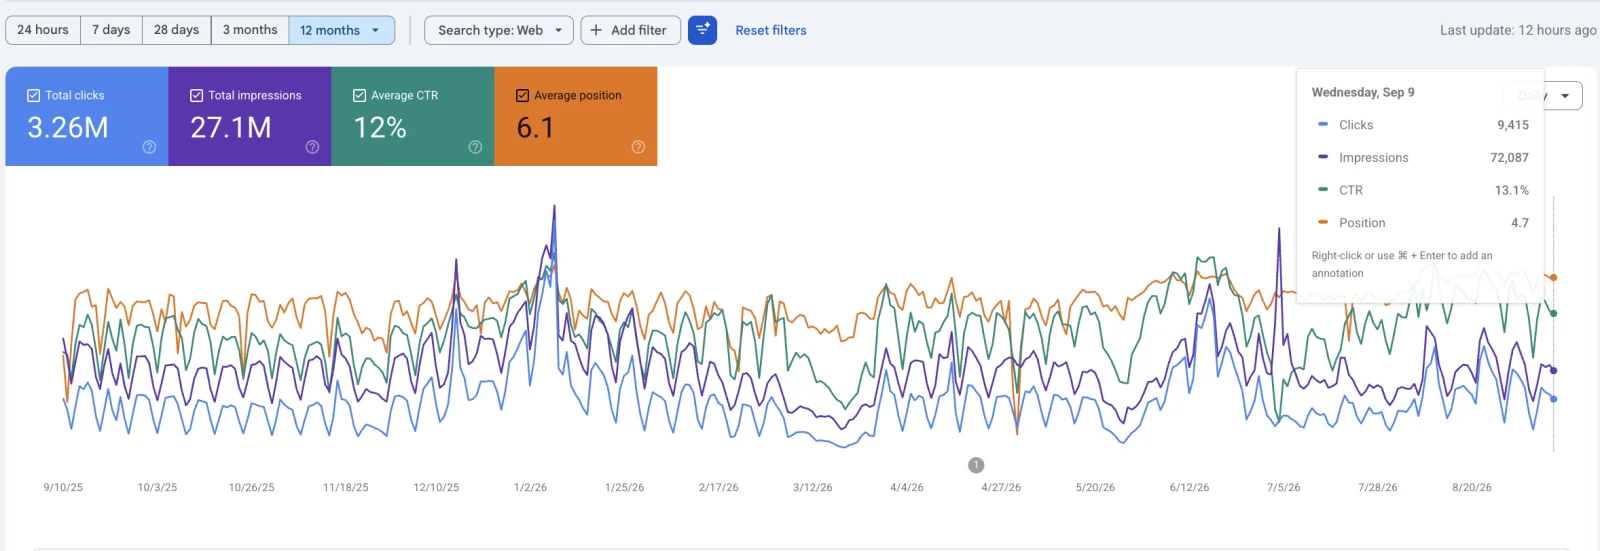This screenshot has width=1600, height=551.
Task: Click the 12/10/25 axis date label
Action: (436, 488)
